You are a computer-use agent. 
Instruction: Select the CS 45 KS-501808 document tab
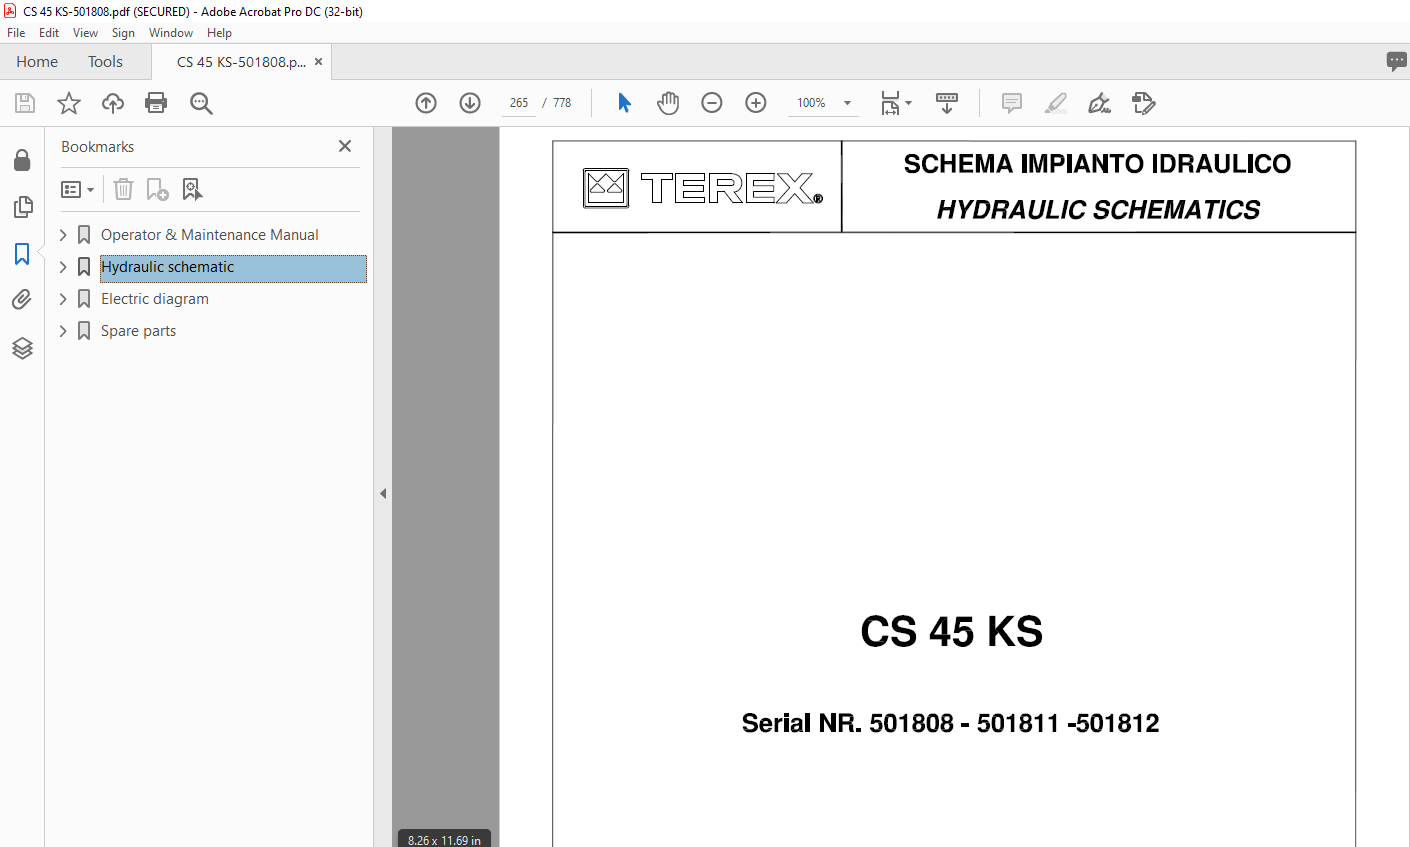(x=241, y=62)
